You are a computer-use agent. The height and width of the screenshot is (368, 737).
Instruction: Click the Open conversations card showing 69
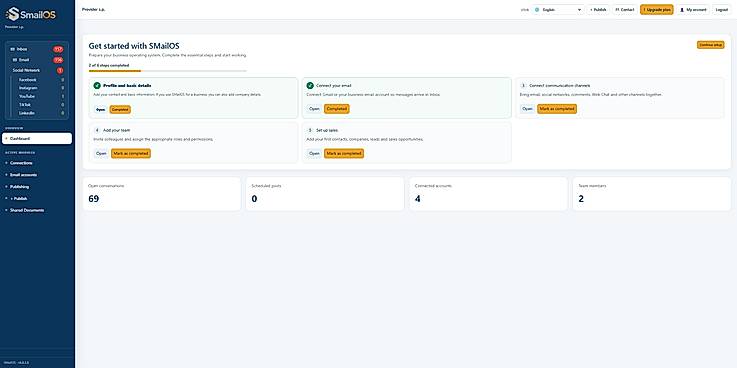(161, 194)
